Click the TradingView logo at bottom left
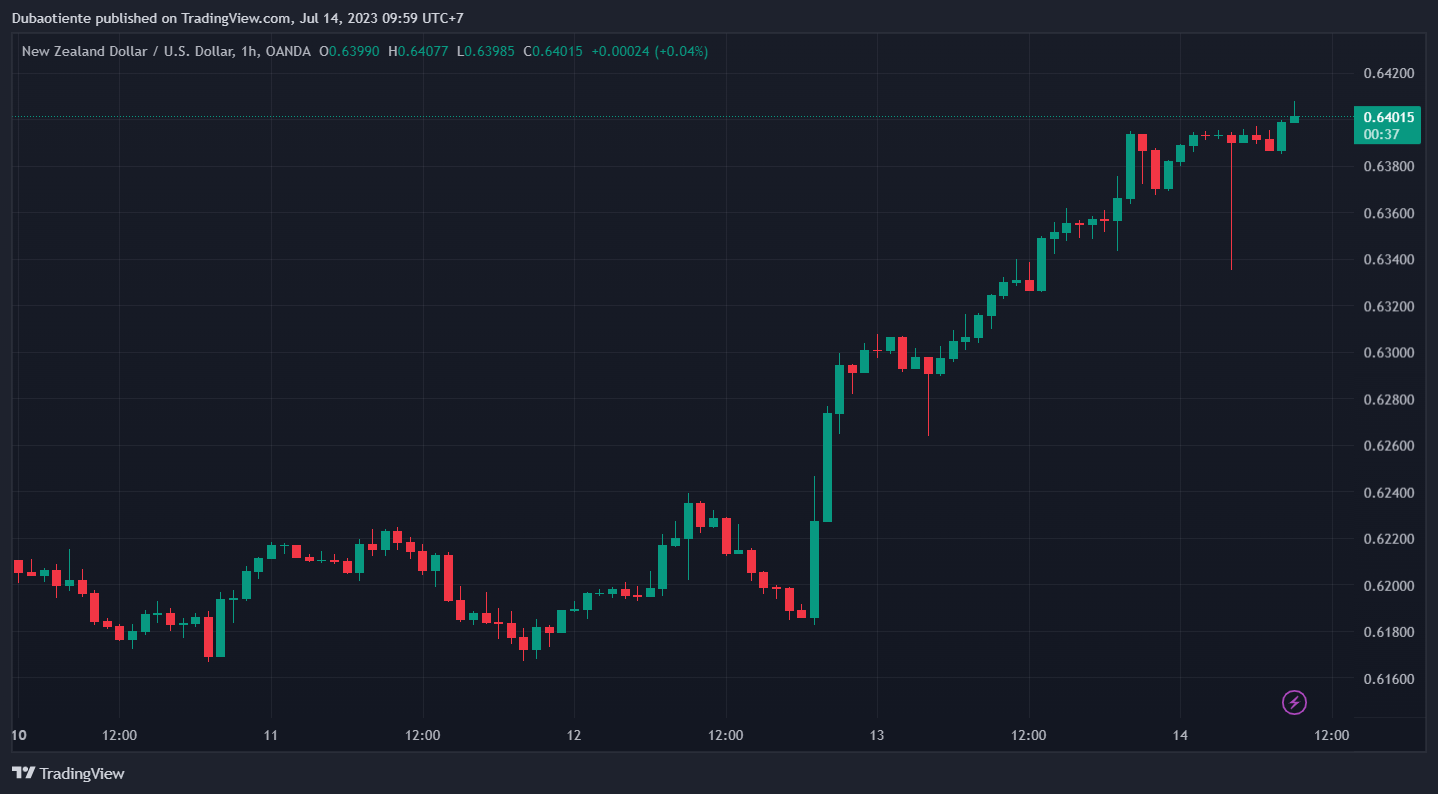The width and height of the screenshot is (1438, 794). (x=68, y=773)
